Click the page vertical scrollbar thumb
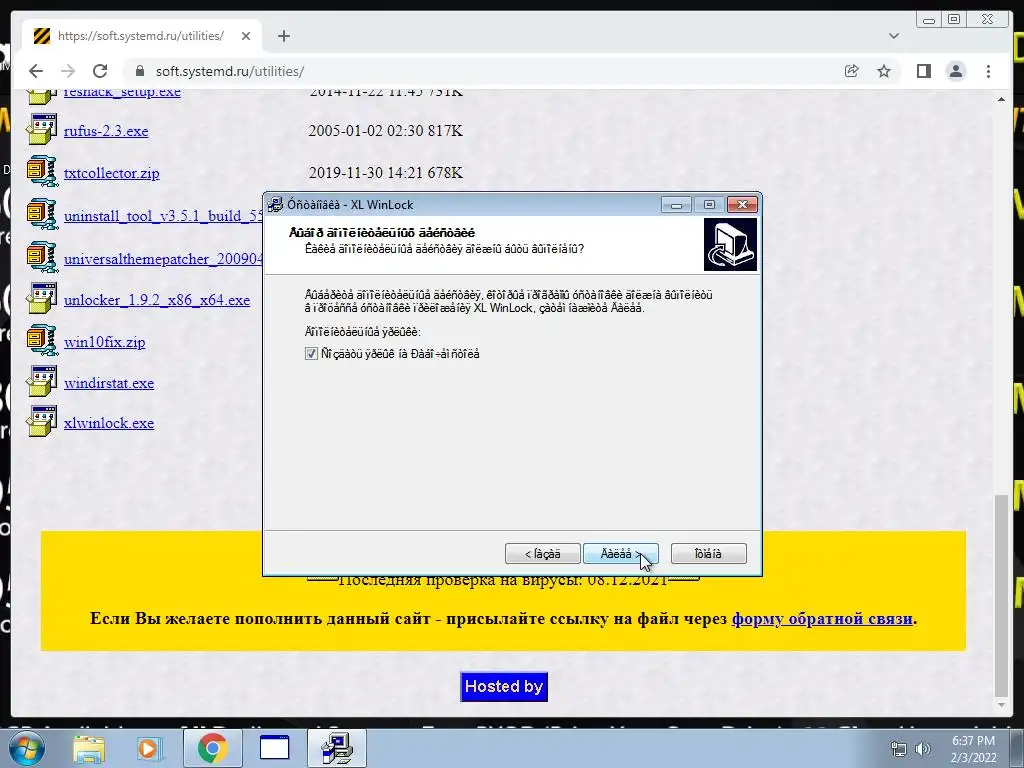The width and height of the screenshot is (1024, 768). tap(1001, 594)
